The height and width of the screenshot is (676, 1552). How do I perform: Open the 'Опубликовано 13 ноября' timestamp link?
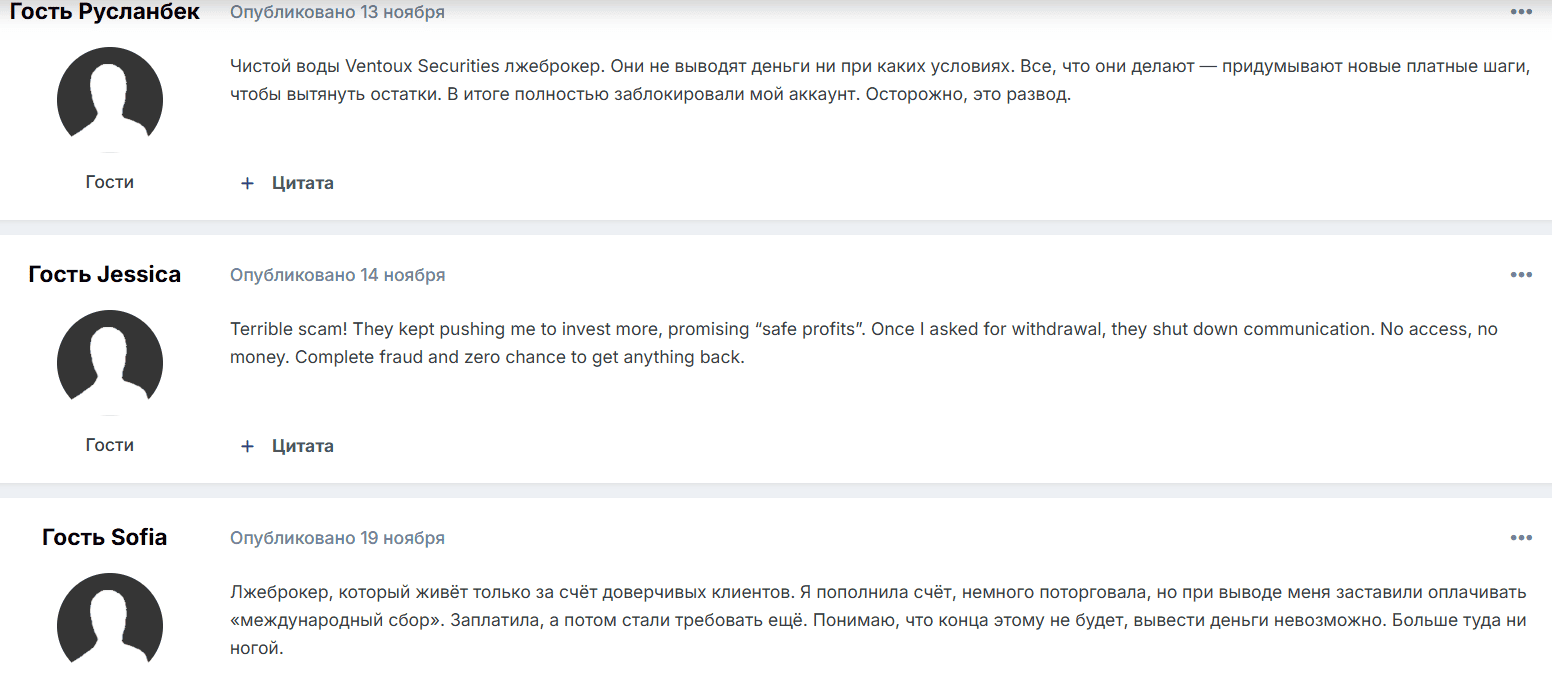337,12
